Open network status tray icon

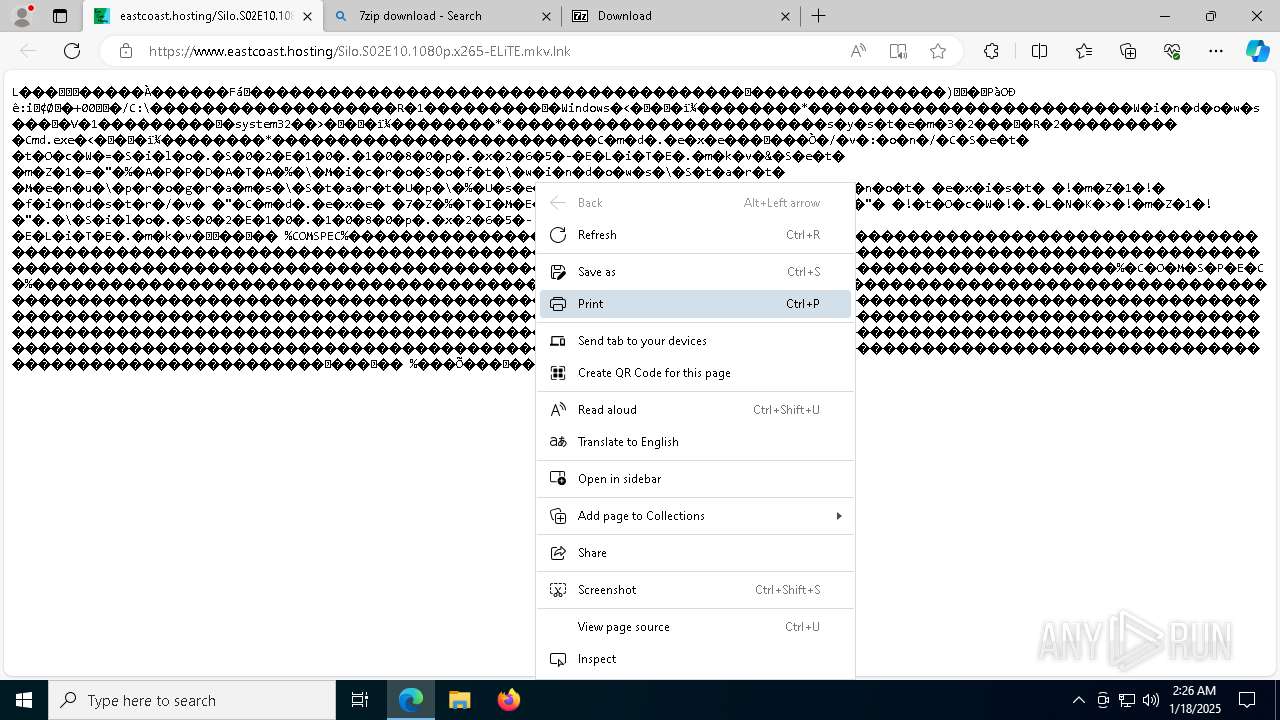[1127, 700]
